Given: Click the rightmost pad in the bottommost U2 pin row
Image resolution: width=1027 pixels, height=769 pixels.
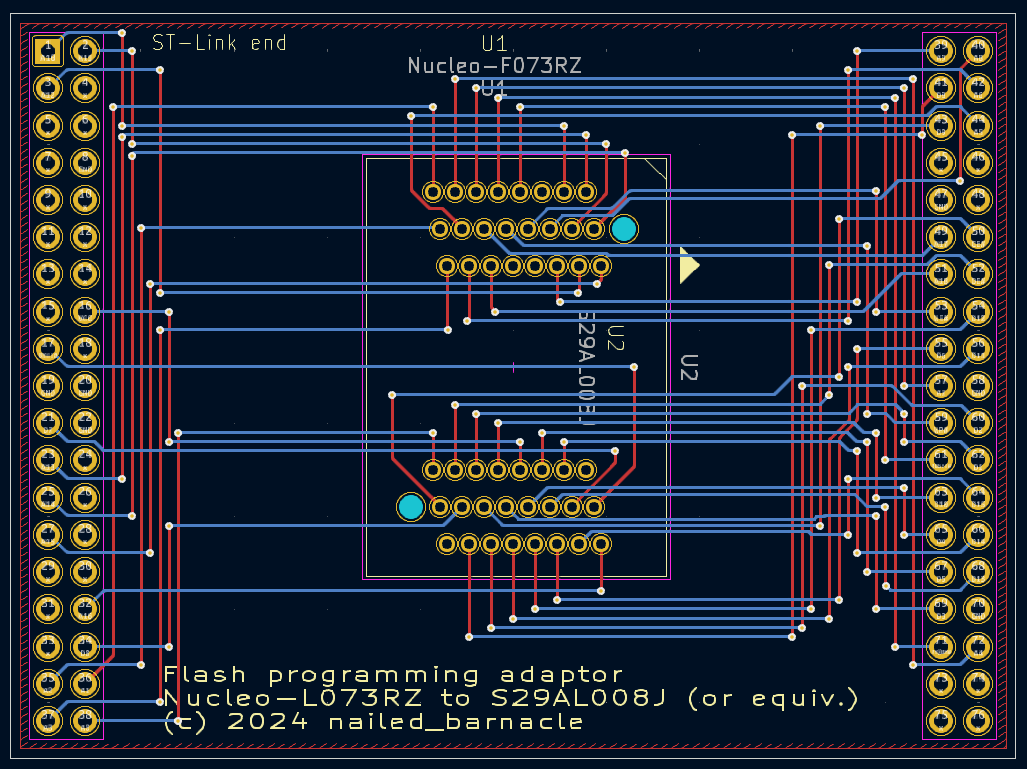Looking at the screenshot, I should tap(601, 544).
